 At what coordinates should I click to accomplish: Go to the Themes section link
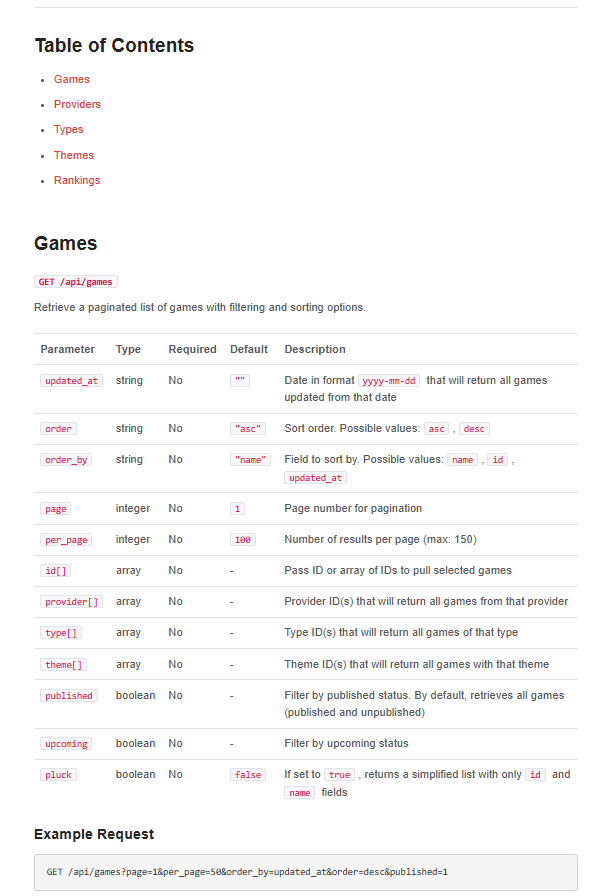[x=73, y=155]
